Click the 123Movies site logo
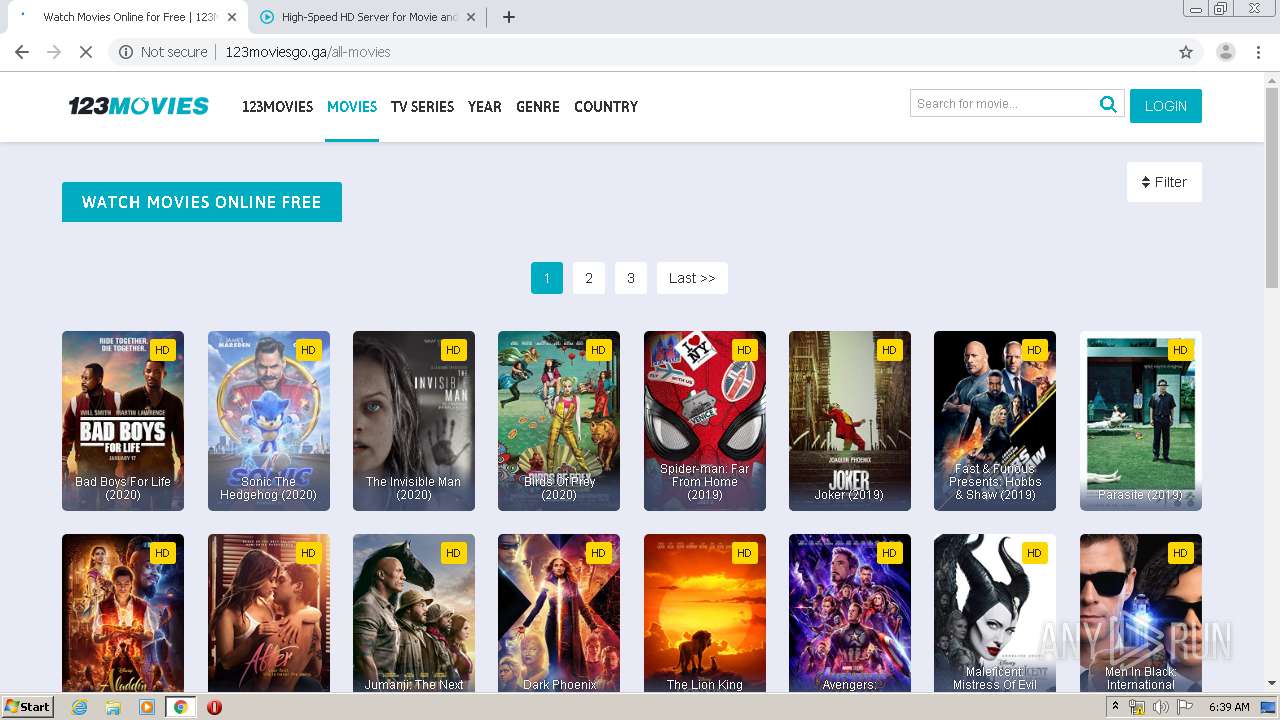This screenshot has width=1280, height=720. point(138,106)
